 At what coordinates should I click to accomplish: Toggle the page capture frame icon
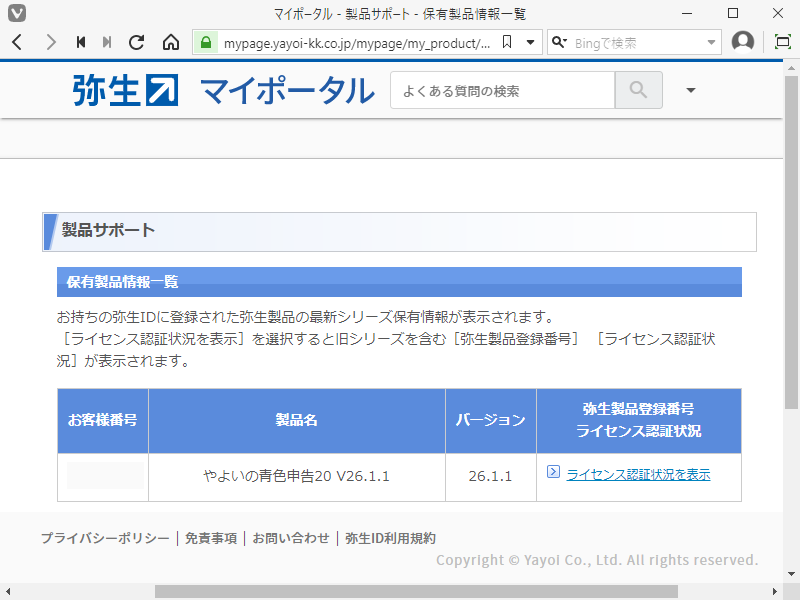(783, 42)
